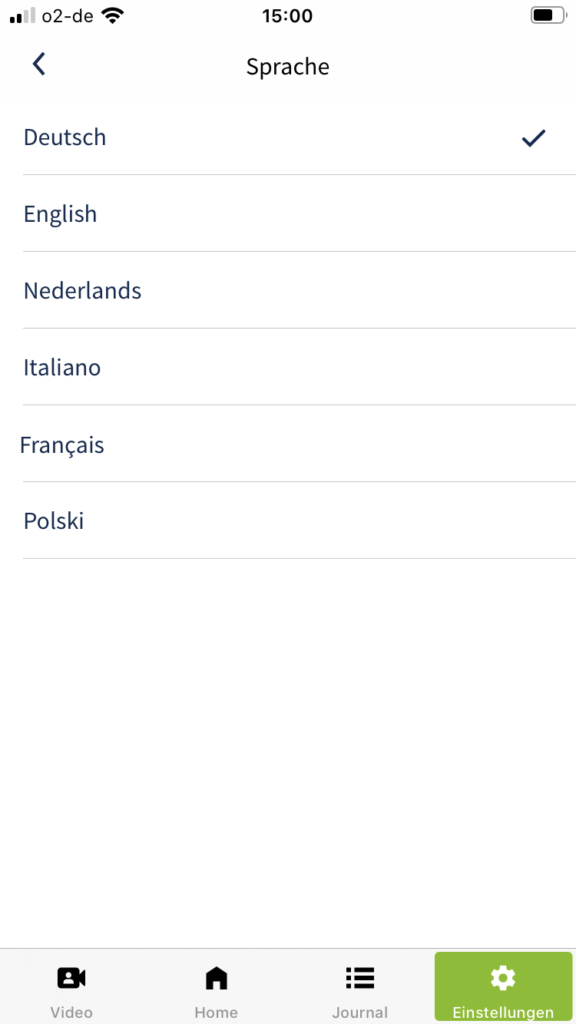This screenshot has width=576, height=1024.
Task: Tap the Wi-Fi icon in status bar
Action: click(113, 16)
